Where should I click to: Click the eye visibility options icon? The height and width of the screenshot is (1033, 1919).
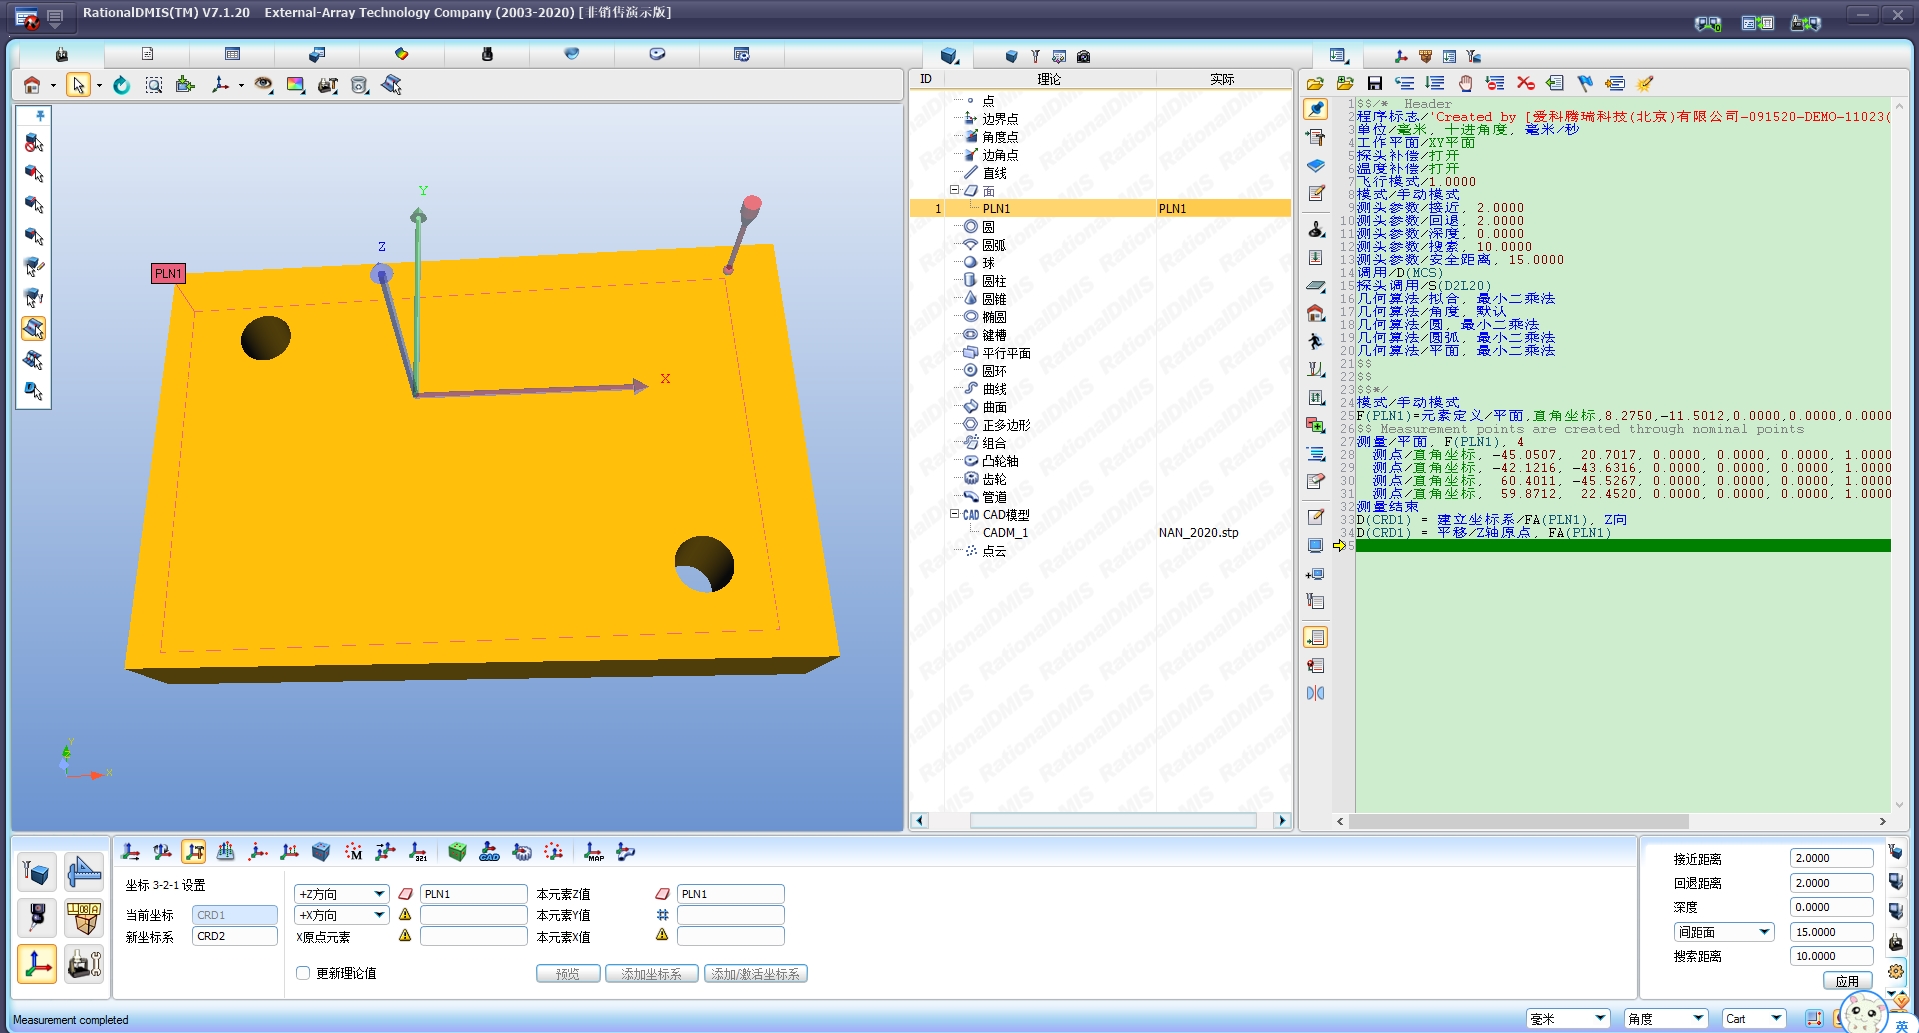coord(263,85)
